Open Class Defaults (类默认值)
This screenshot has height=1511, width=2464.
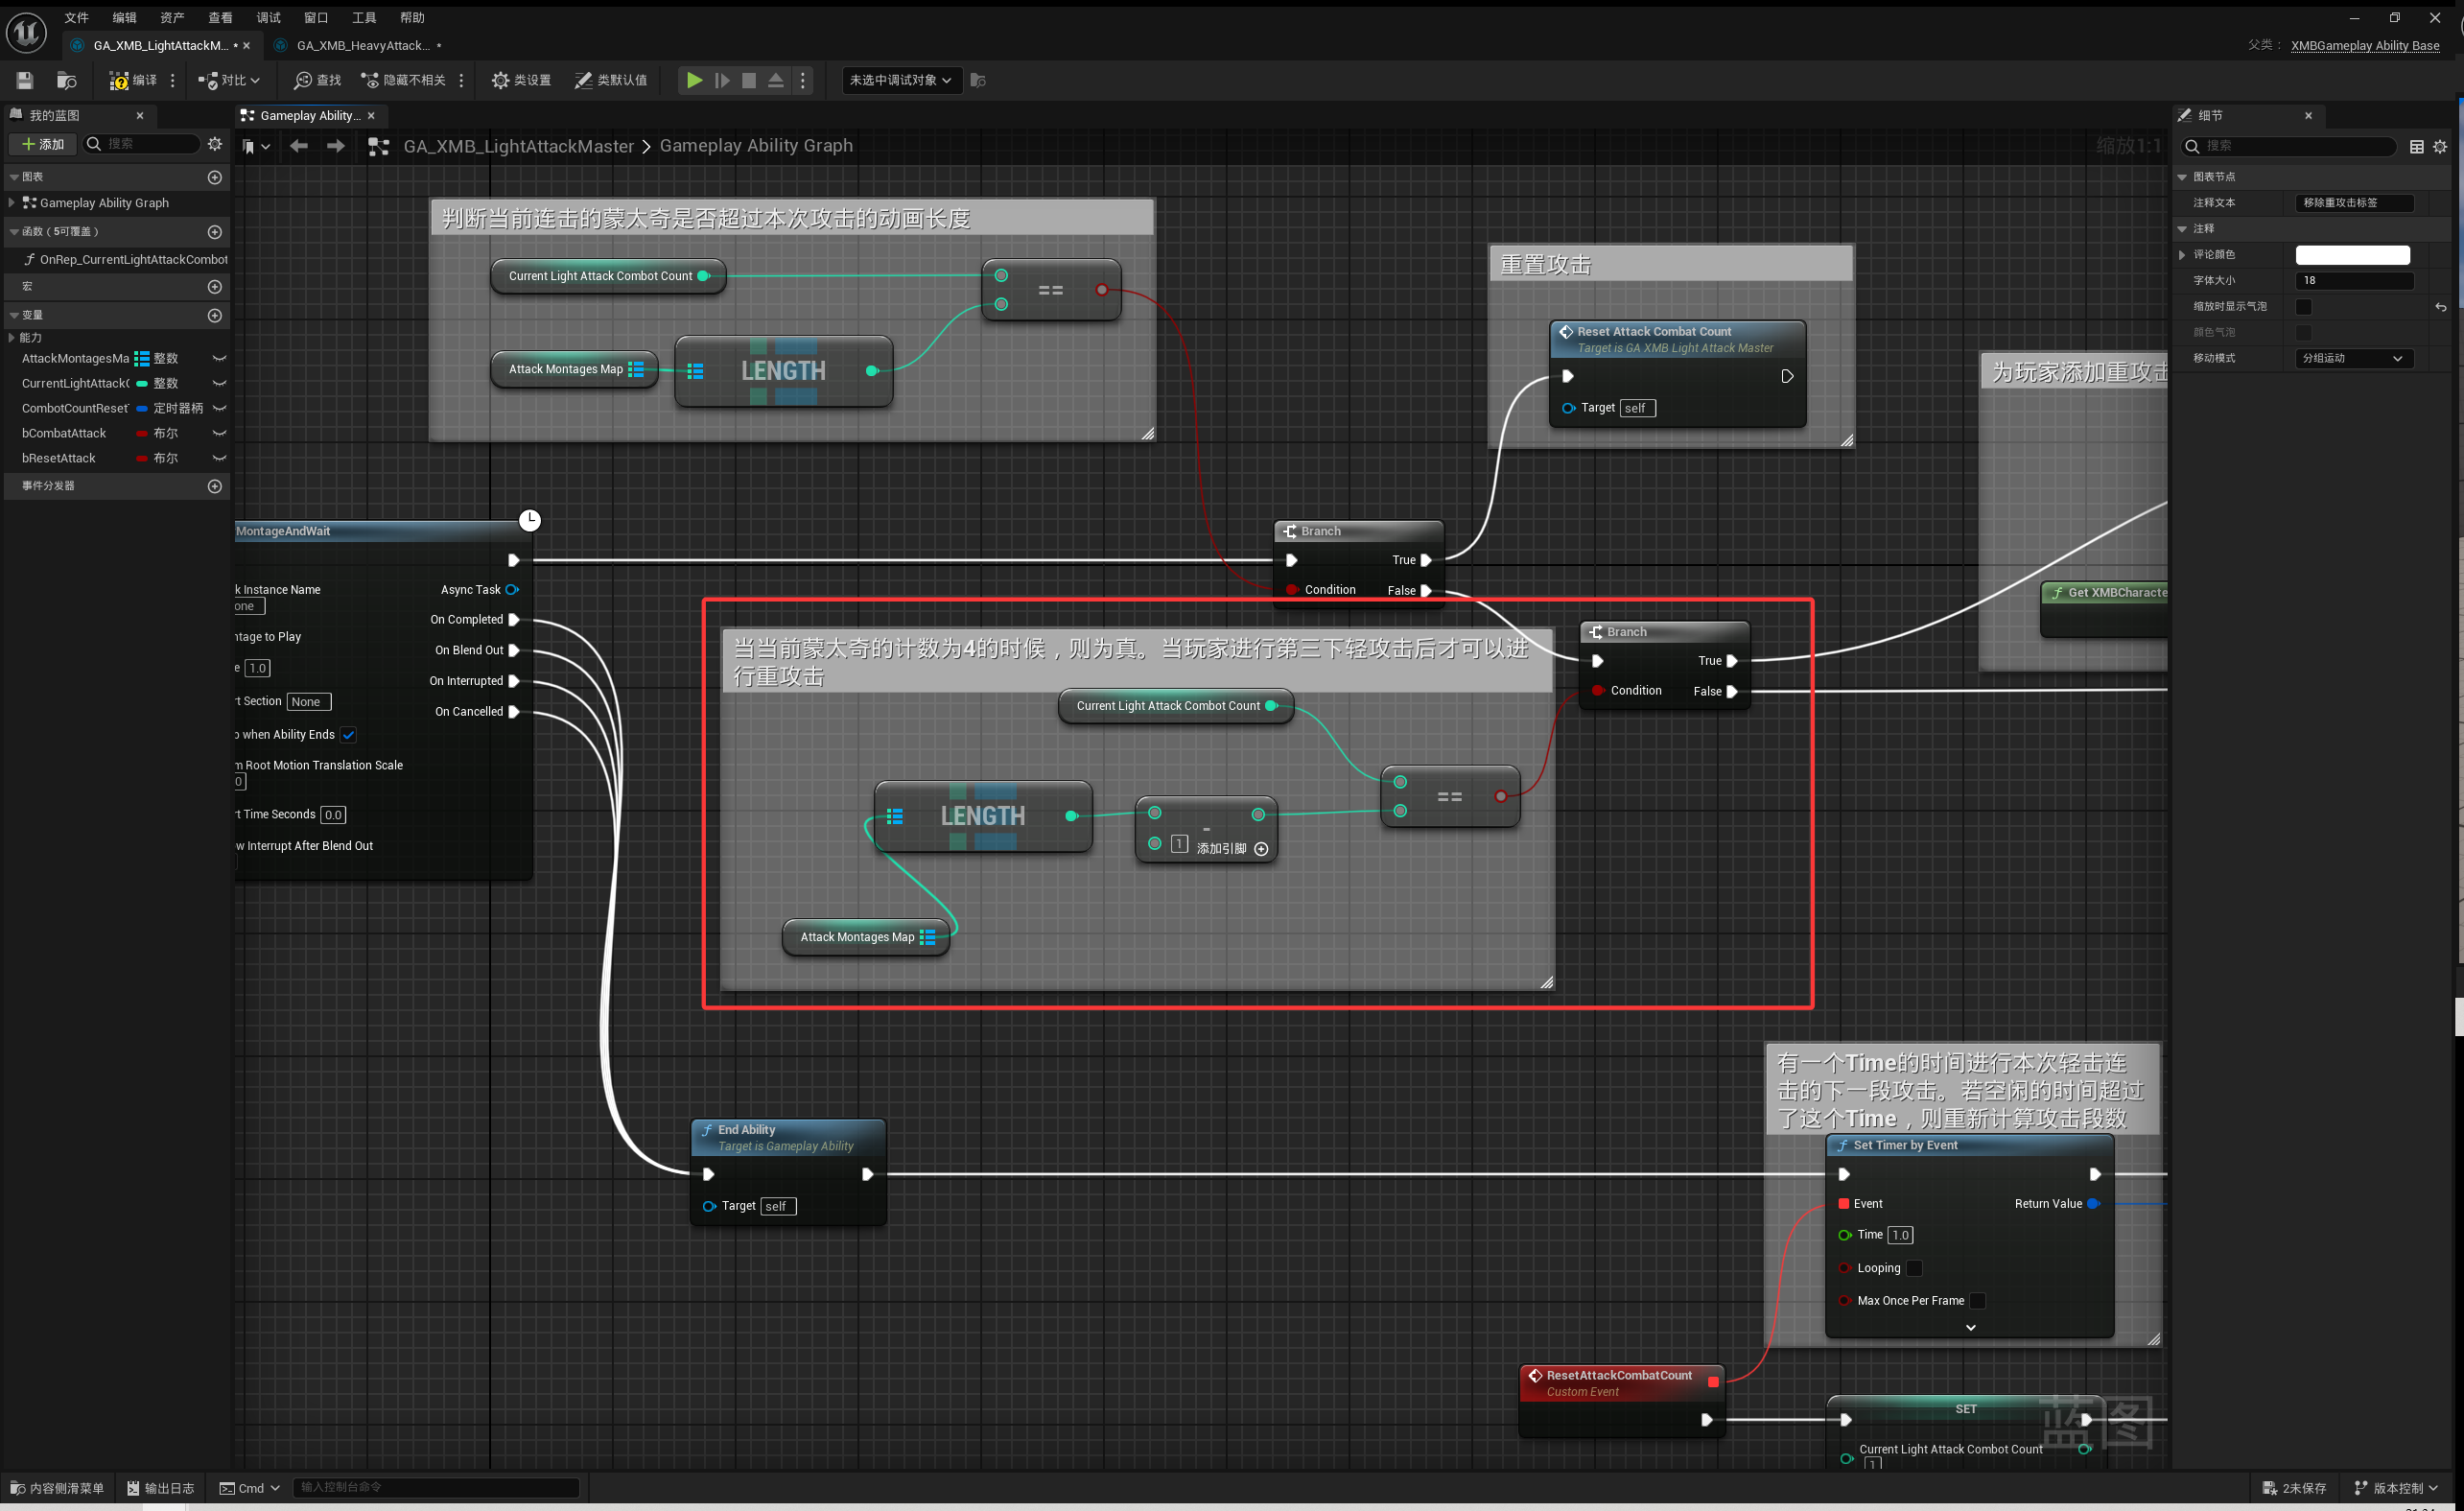[x=610, y=80]
